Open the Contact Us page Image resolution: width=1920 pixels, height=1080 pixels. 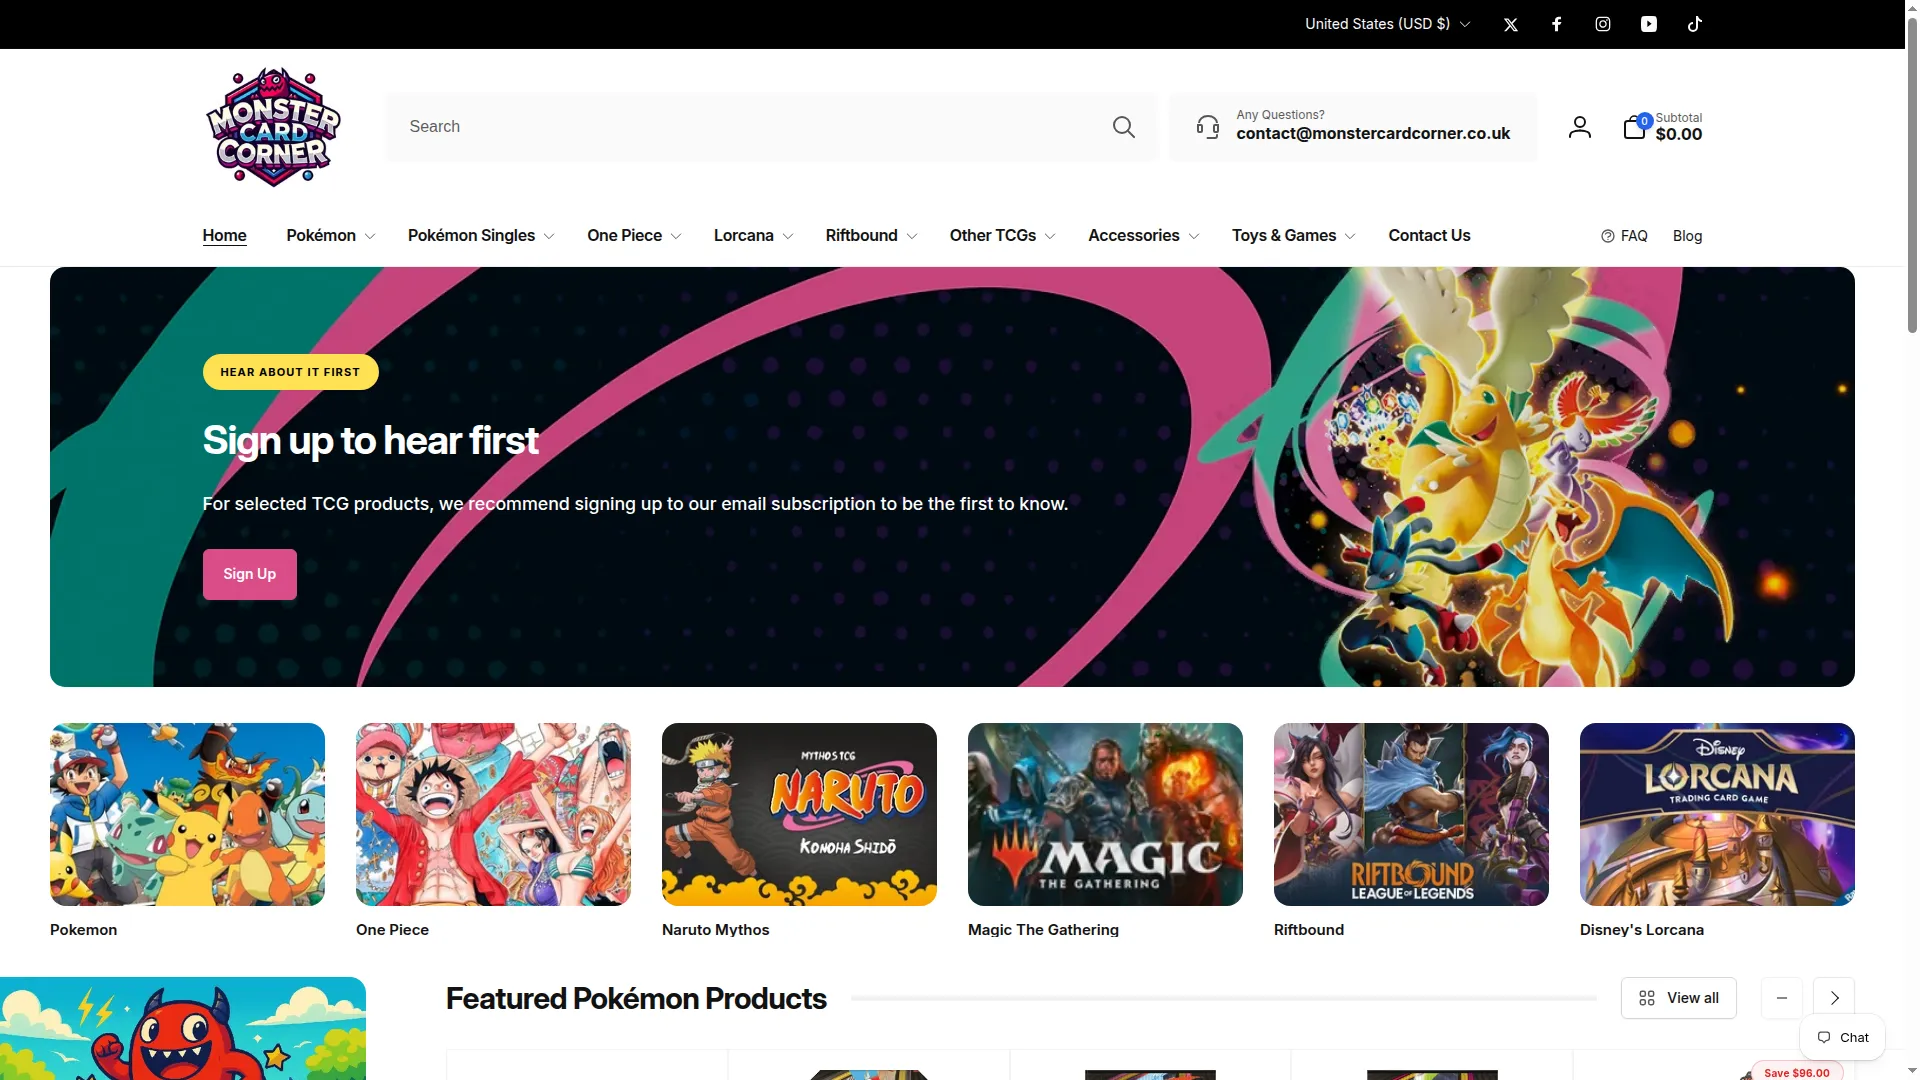coord(1429,236)
